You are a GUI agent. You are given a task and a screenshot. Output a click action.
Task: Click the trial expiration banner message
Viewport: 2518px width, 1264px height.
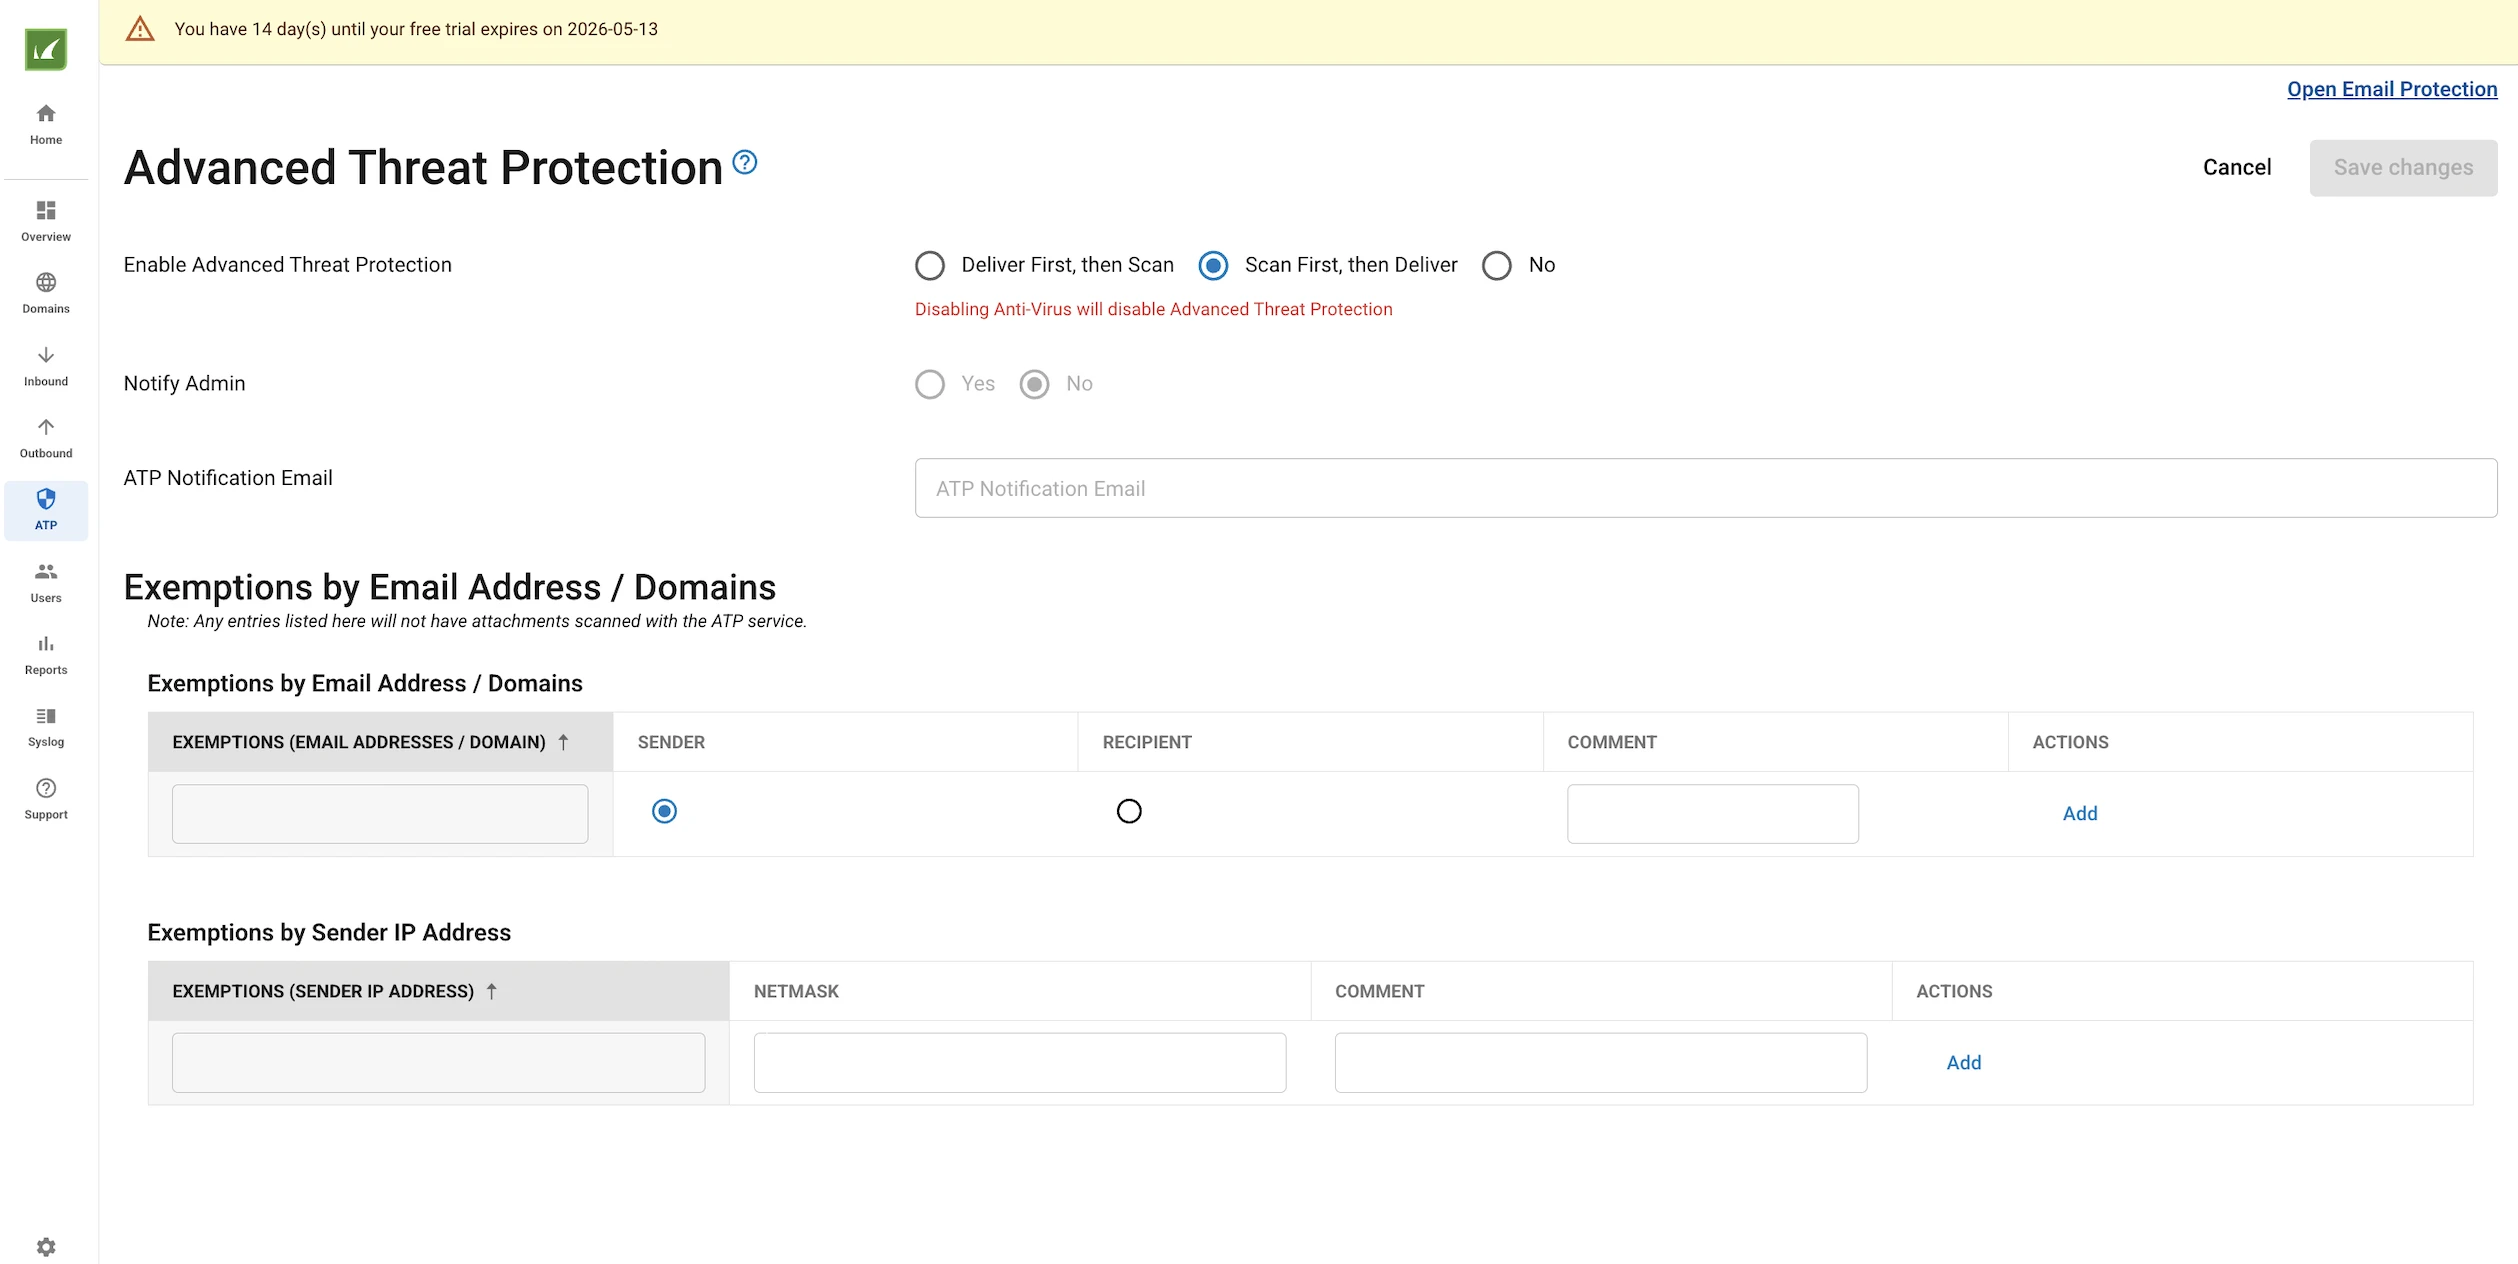click(416, 29)
